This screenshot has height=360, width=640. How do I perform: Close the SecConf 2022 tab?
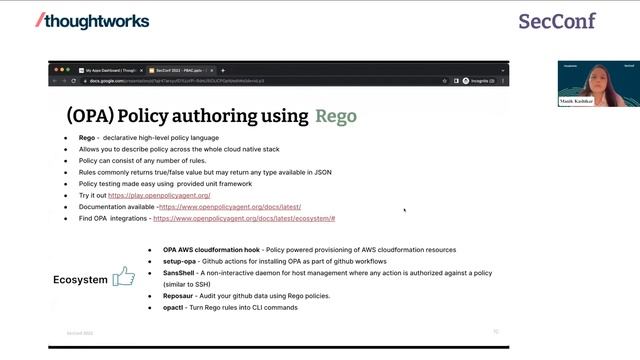[212, 71]
